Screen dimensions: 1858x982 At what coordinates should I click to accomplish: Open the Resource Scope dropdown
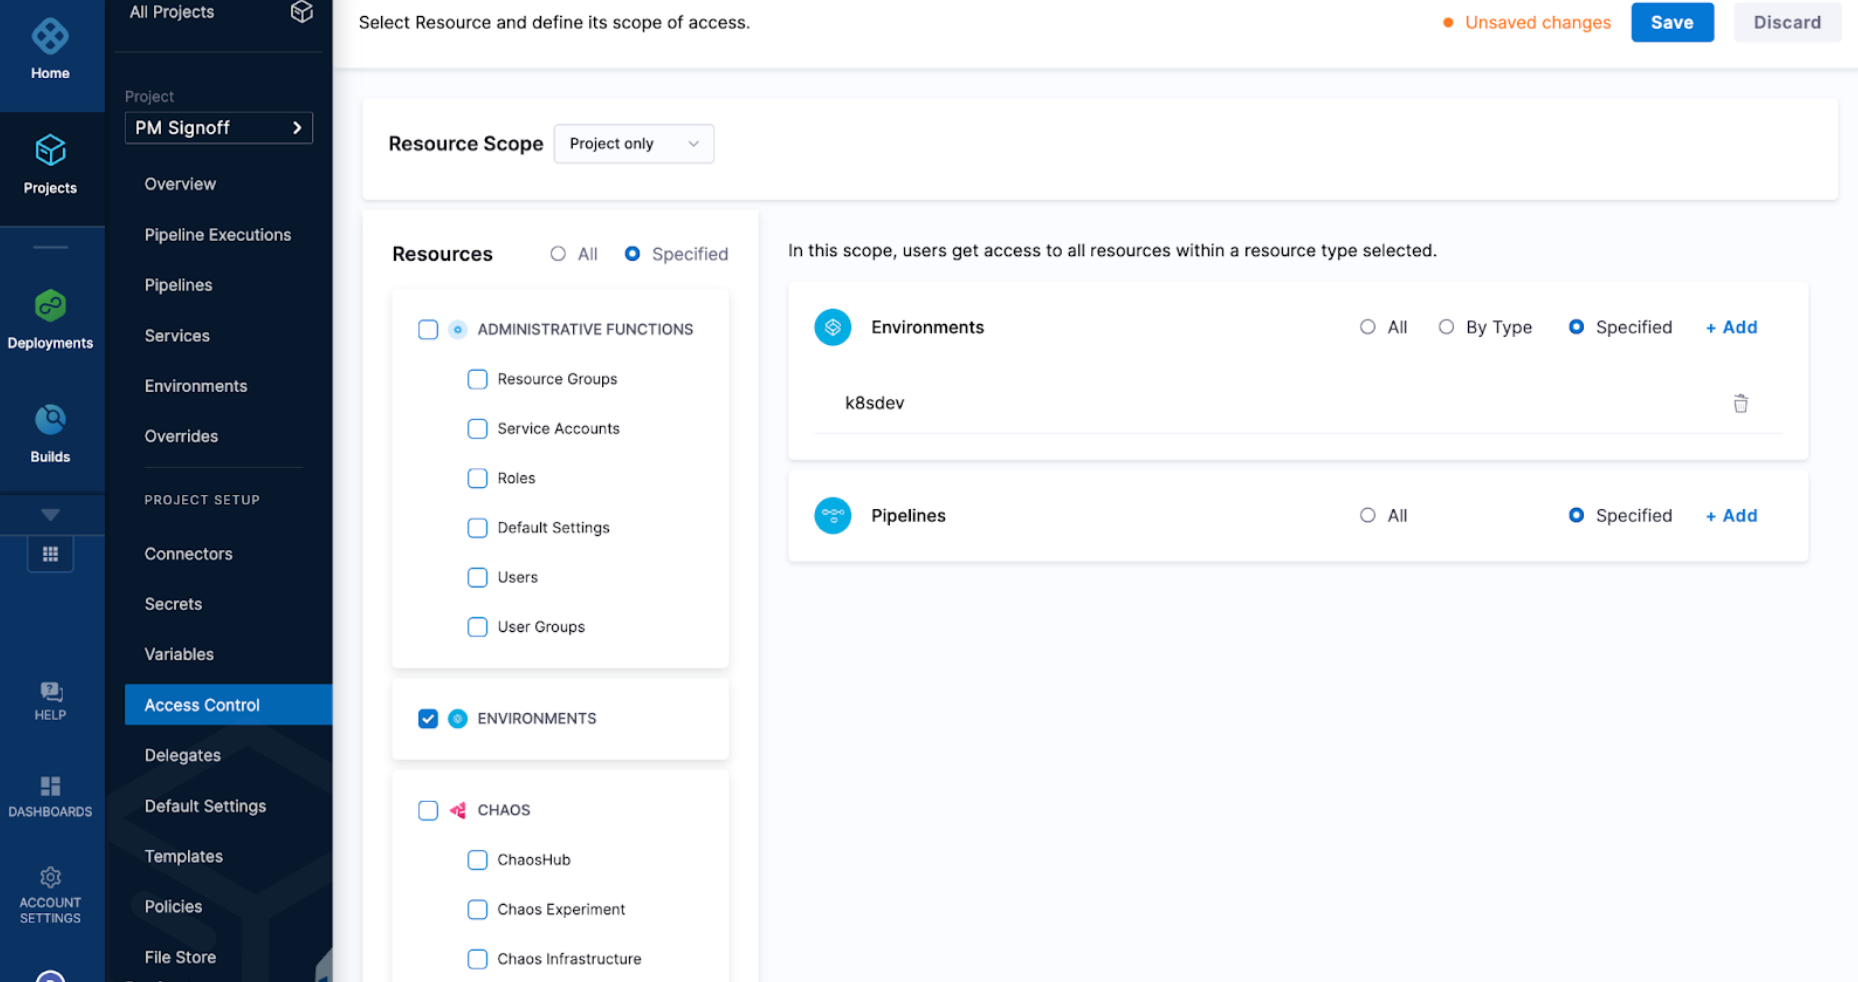tap(633, 144)
